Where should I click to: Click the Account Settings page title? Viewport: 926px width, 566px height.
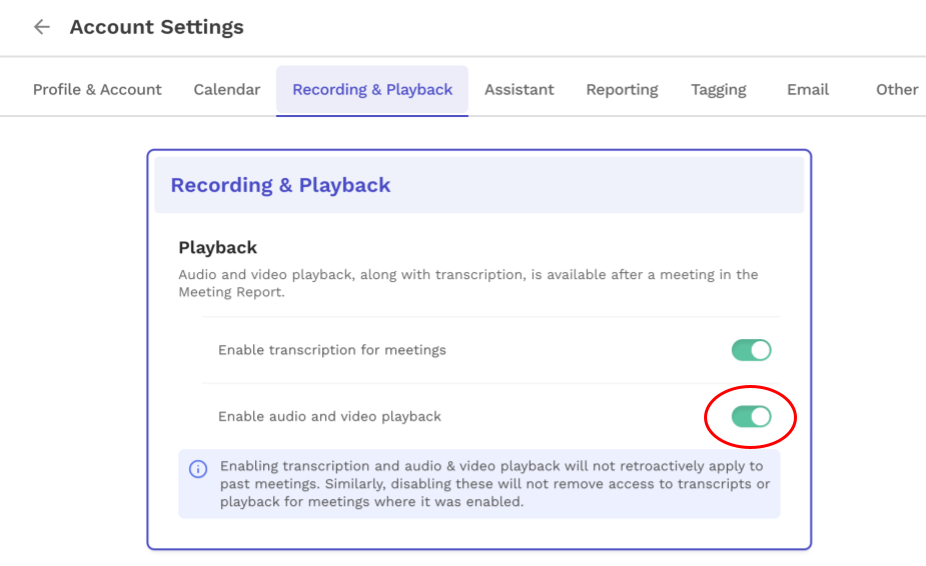coord(156,27)
